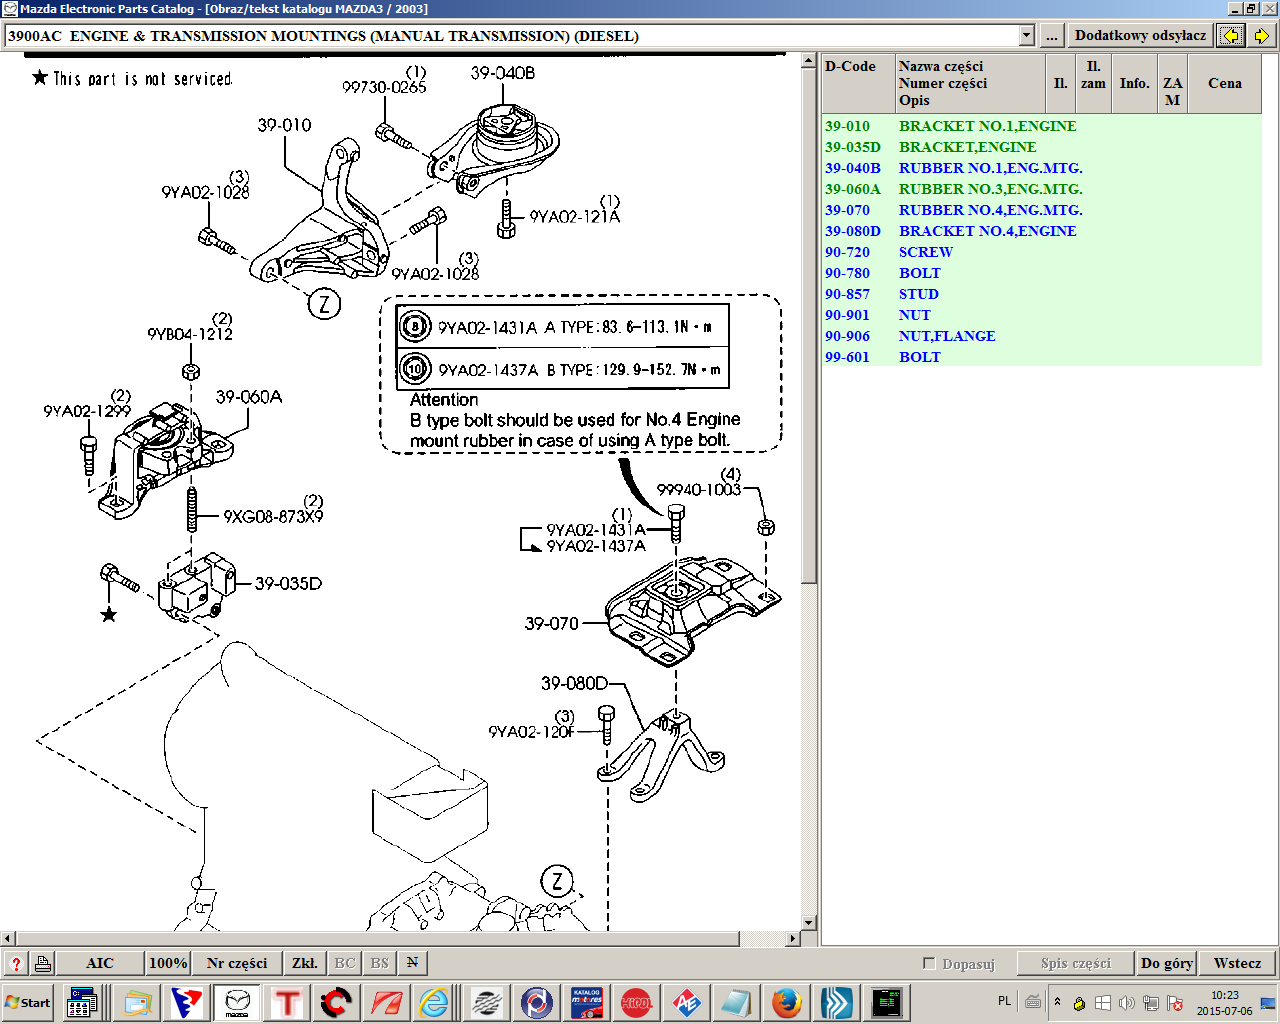Toggle the Dopasuj checkbox
The height and width of the screenshot is (1024, 1280).
(929, 963)
